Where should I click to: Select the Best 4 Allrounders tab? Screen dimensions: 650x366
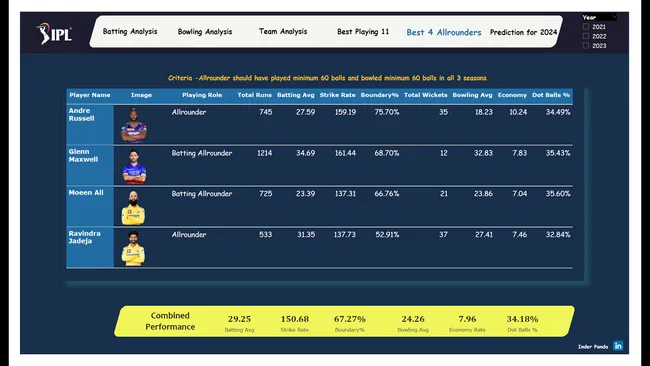444,32
